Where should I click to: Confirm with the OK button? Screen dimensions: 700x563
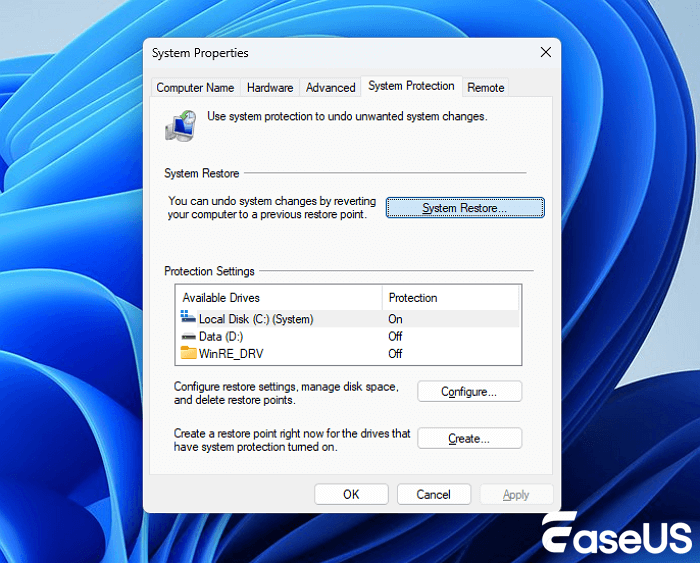pos(351,494)
